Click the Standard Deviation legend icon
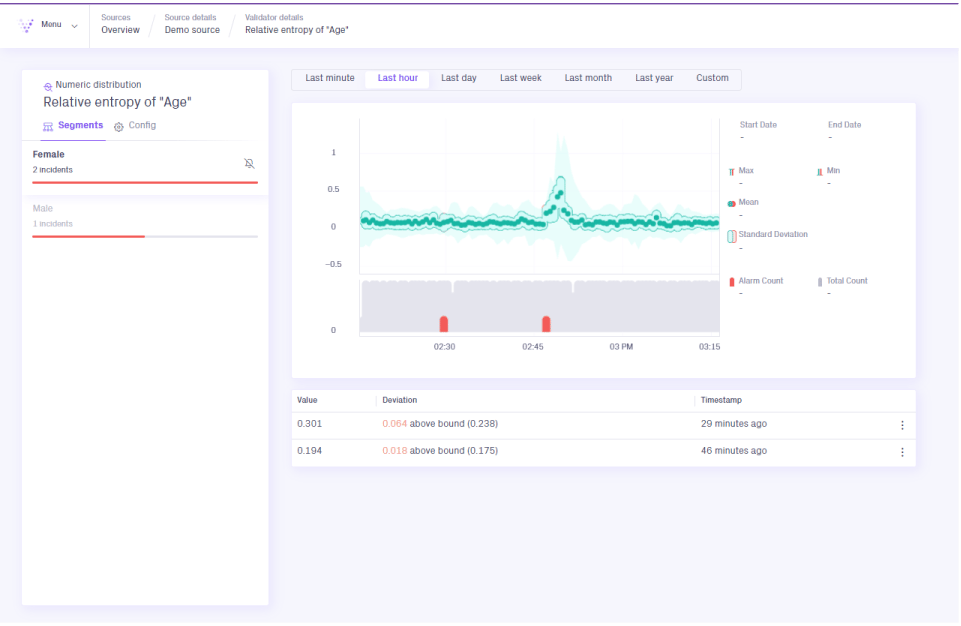 click(731, 236)
